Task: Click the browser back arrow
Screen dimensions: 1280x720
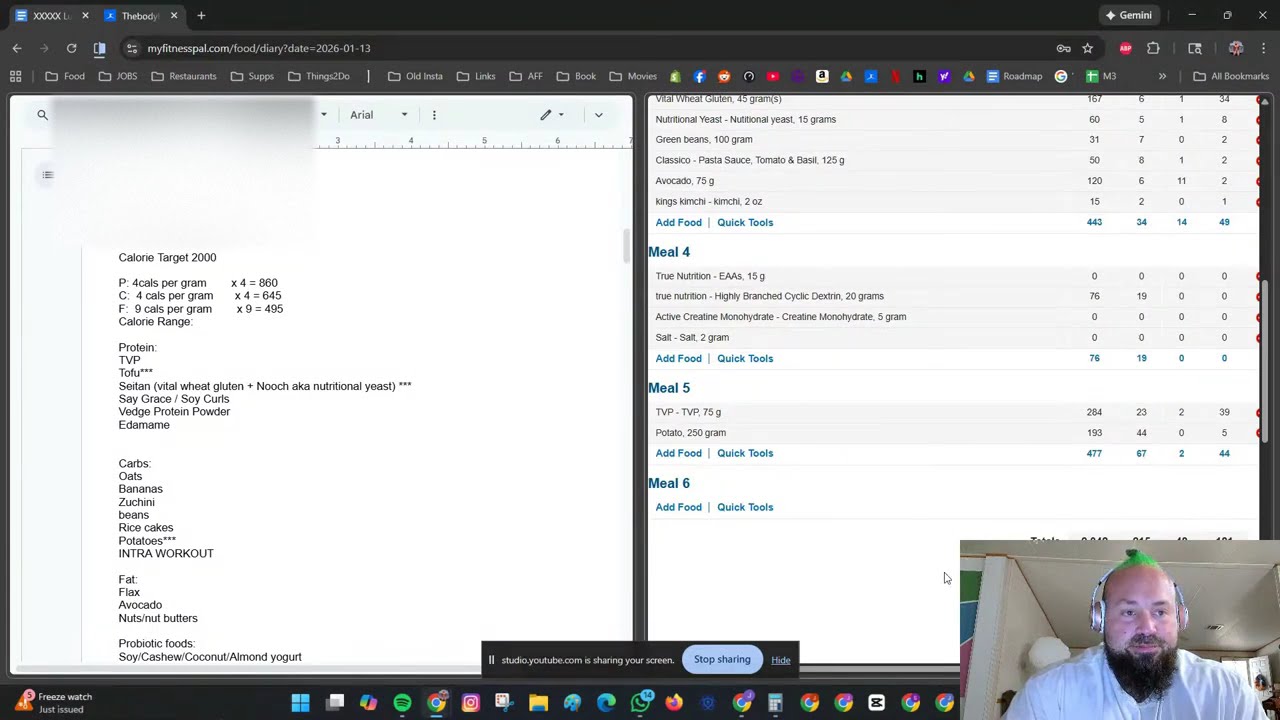Action: point(17,48)
